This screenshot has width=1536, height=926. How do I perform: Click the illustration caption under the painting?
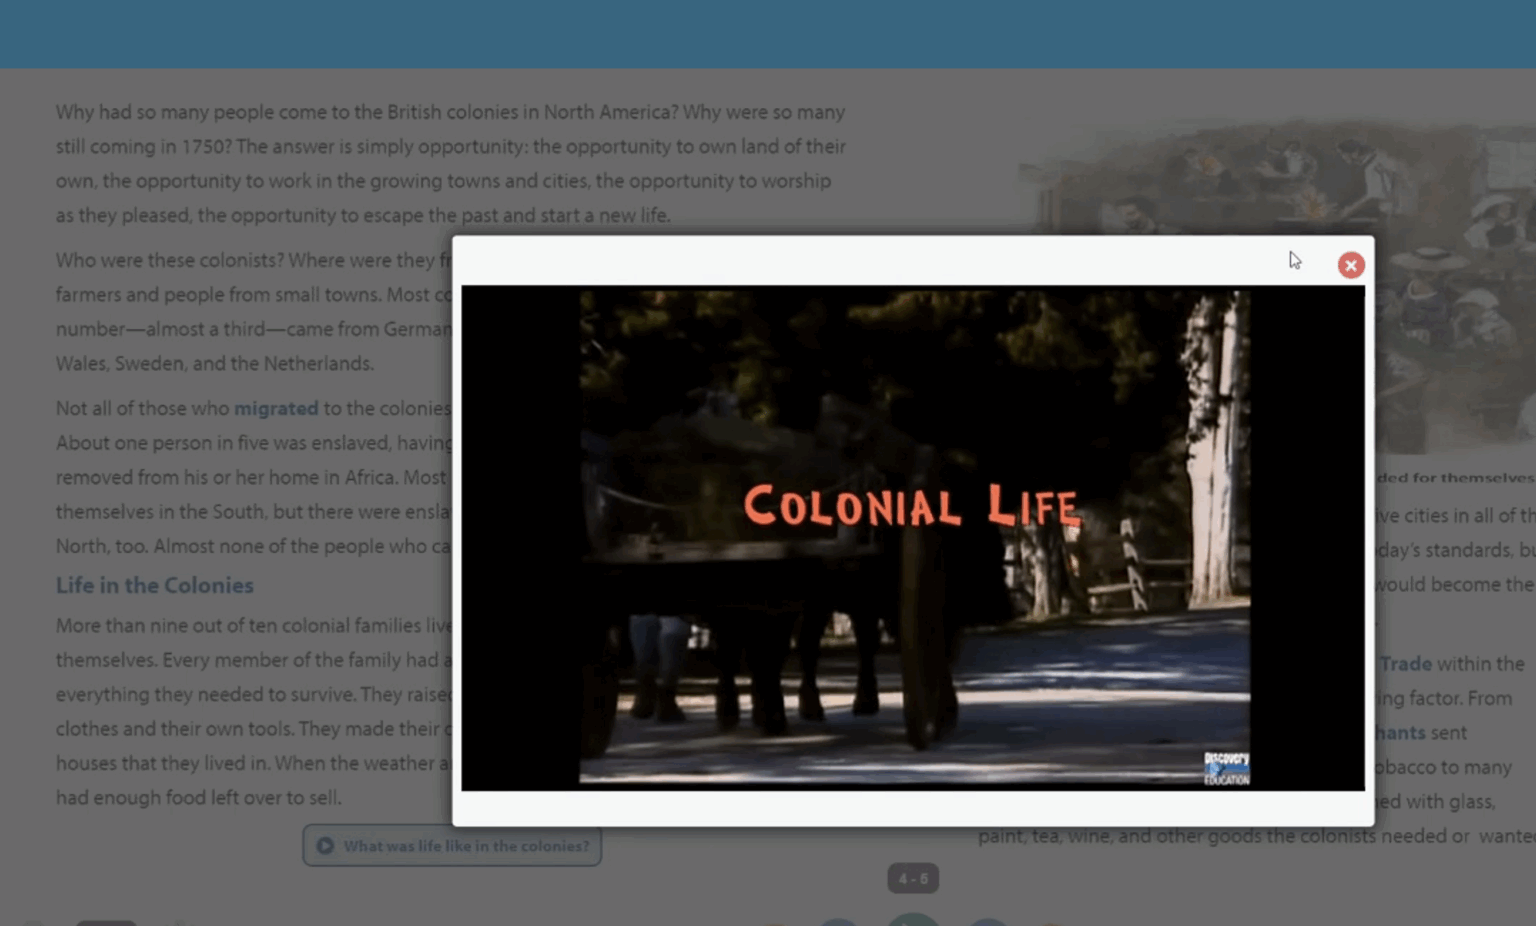[x=1454, y=478]
